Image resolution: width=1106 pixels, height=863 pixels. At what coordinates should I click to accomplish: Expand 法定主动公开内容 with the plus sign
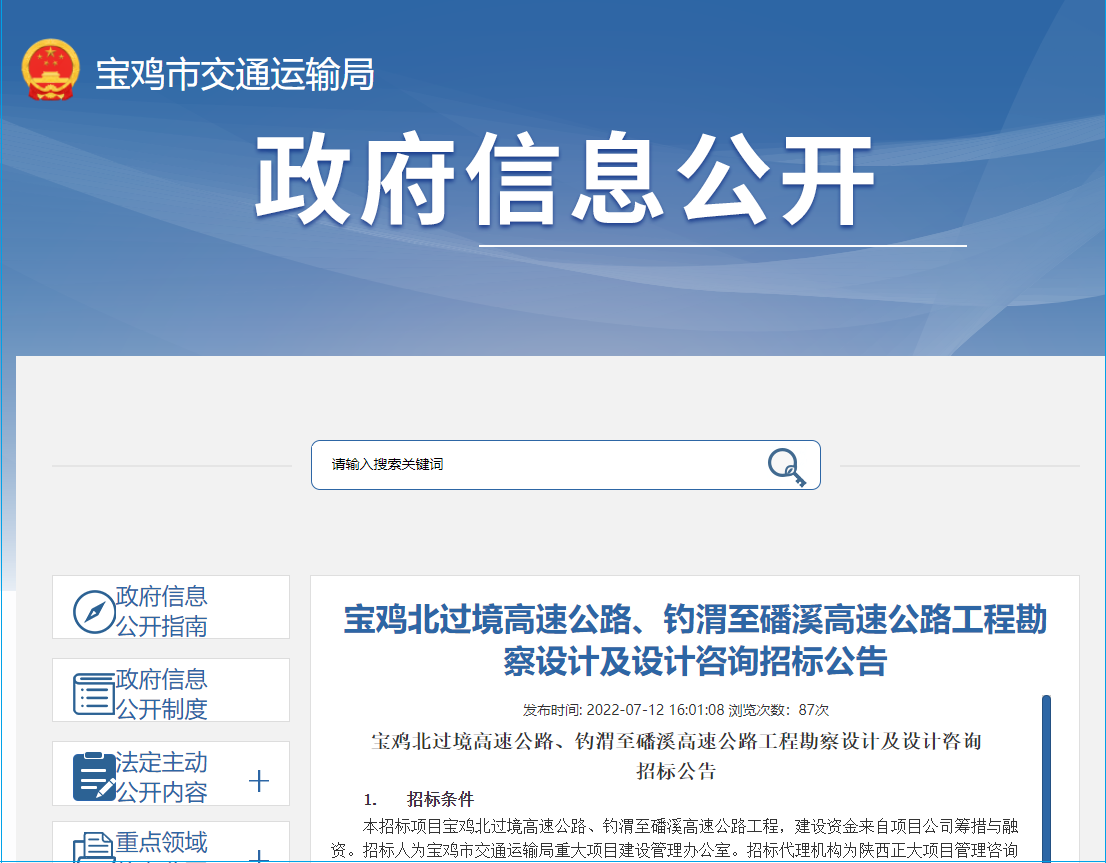click(x=259, y=781)
